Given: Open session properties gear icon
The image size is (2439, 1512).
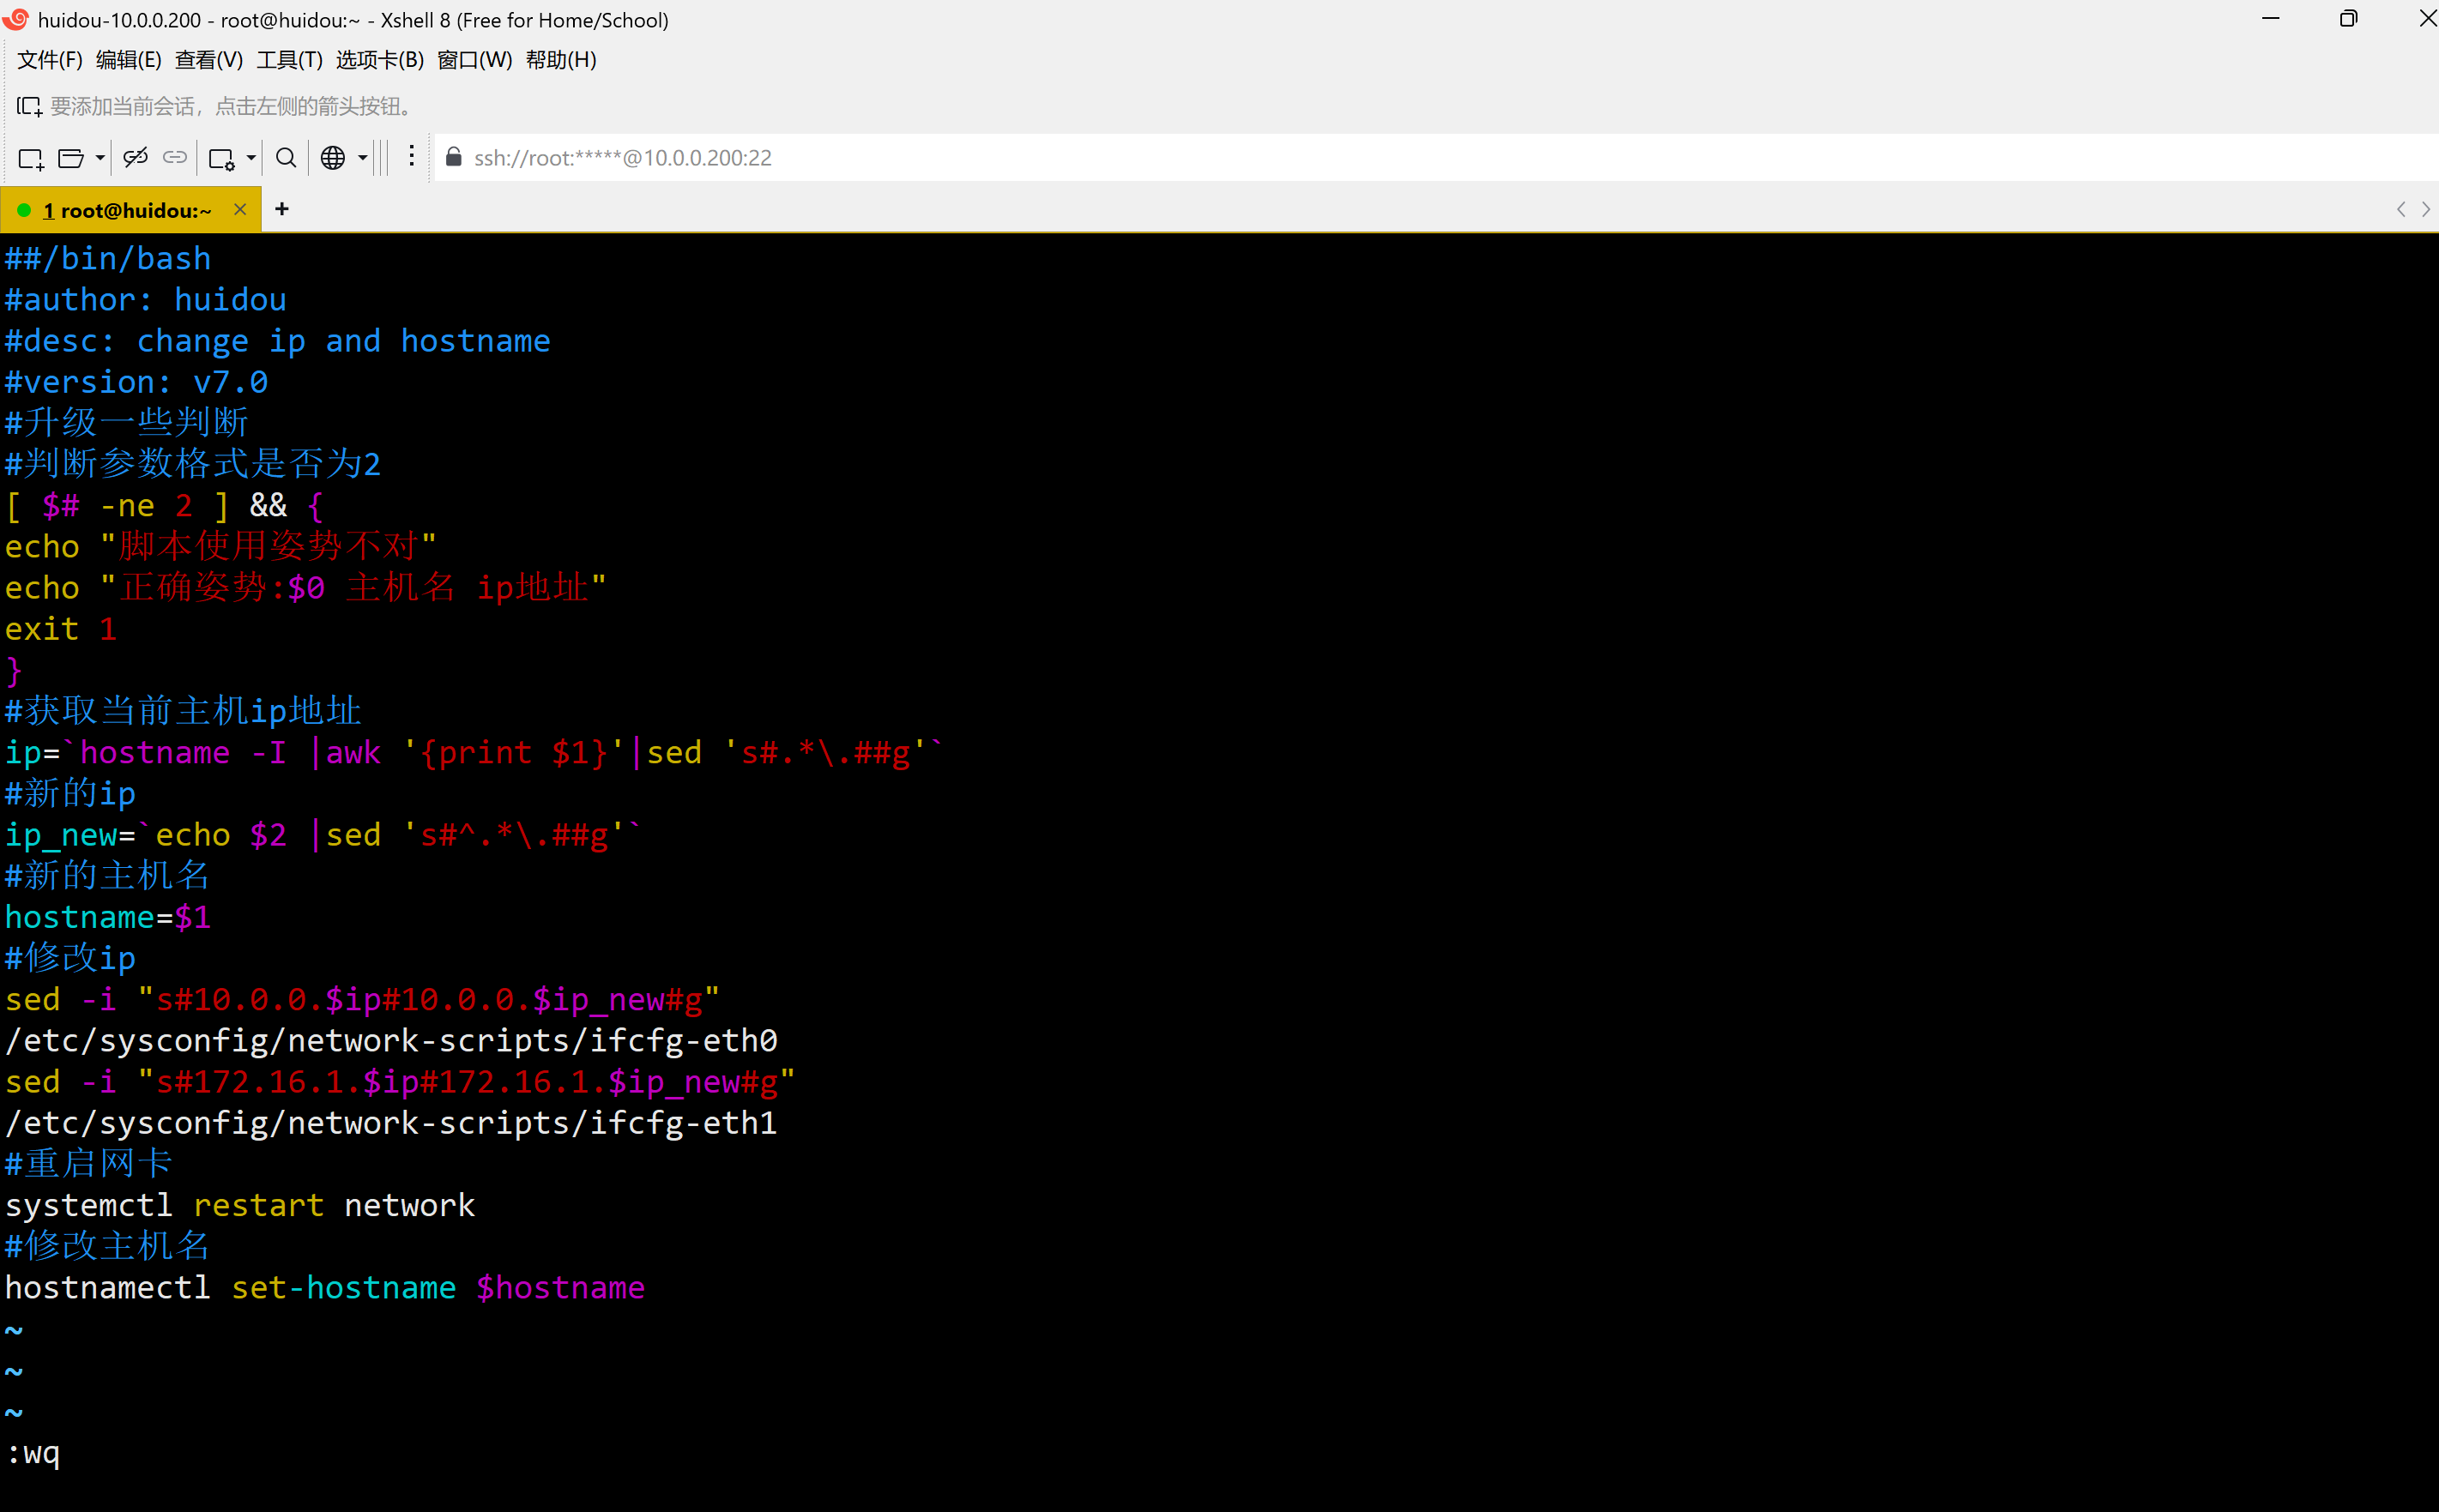Looking at the screenshot, I should click(x=221, y=158).
